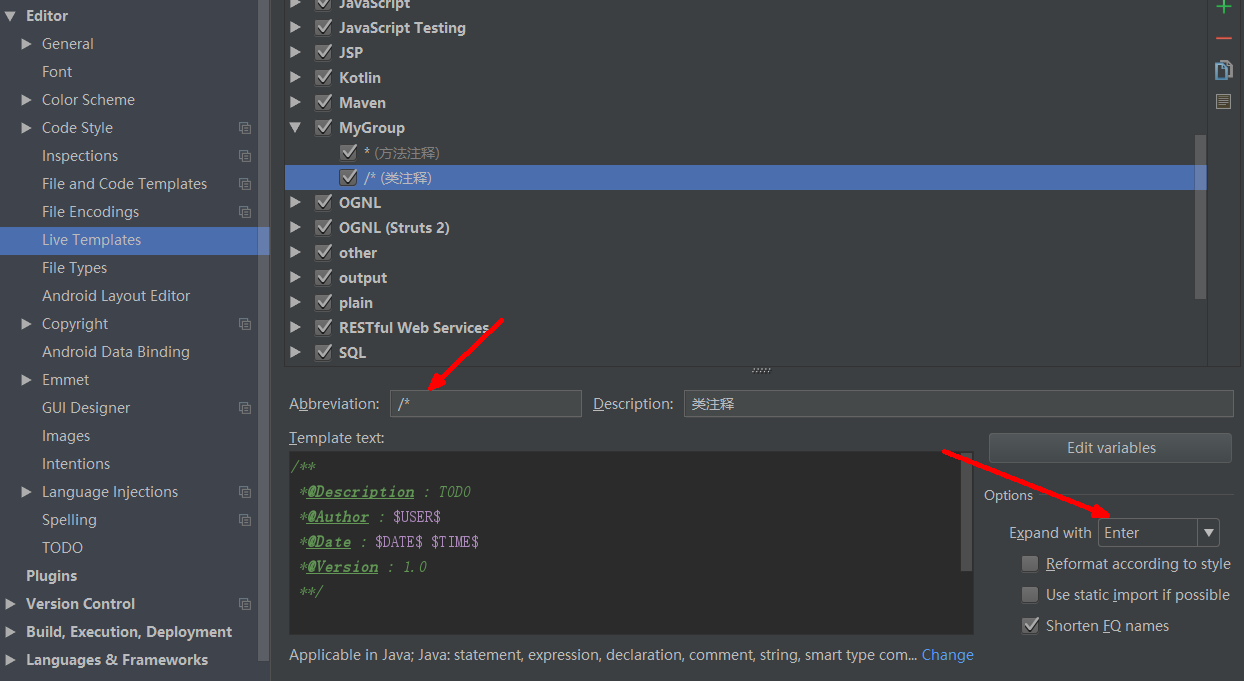The width and height of the screenshot is (1244, 681).
Task: Disable the /* (类注释) template checkbox
Action: tap(348, 178)
